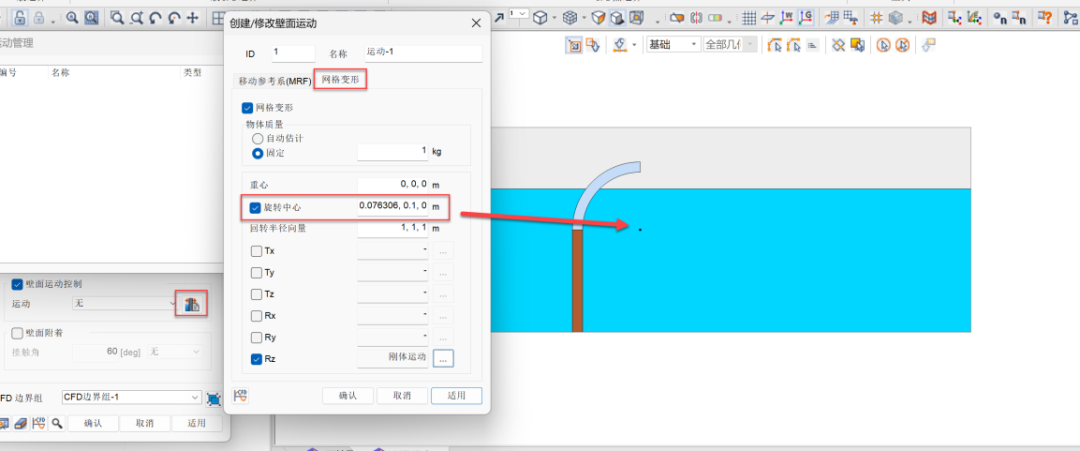
Task: Click the 名称 input field containing 运动-1
Action: (422, 52)
